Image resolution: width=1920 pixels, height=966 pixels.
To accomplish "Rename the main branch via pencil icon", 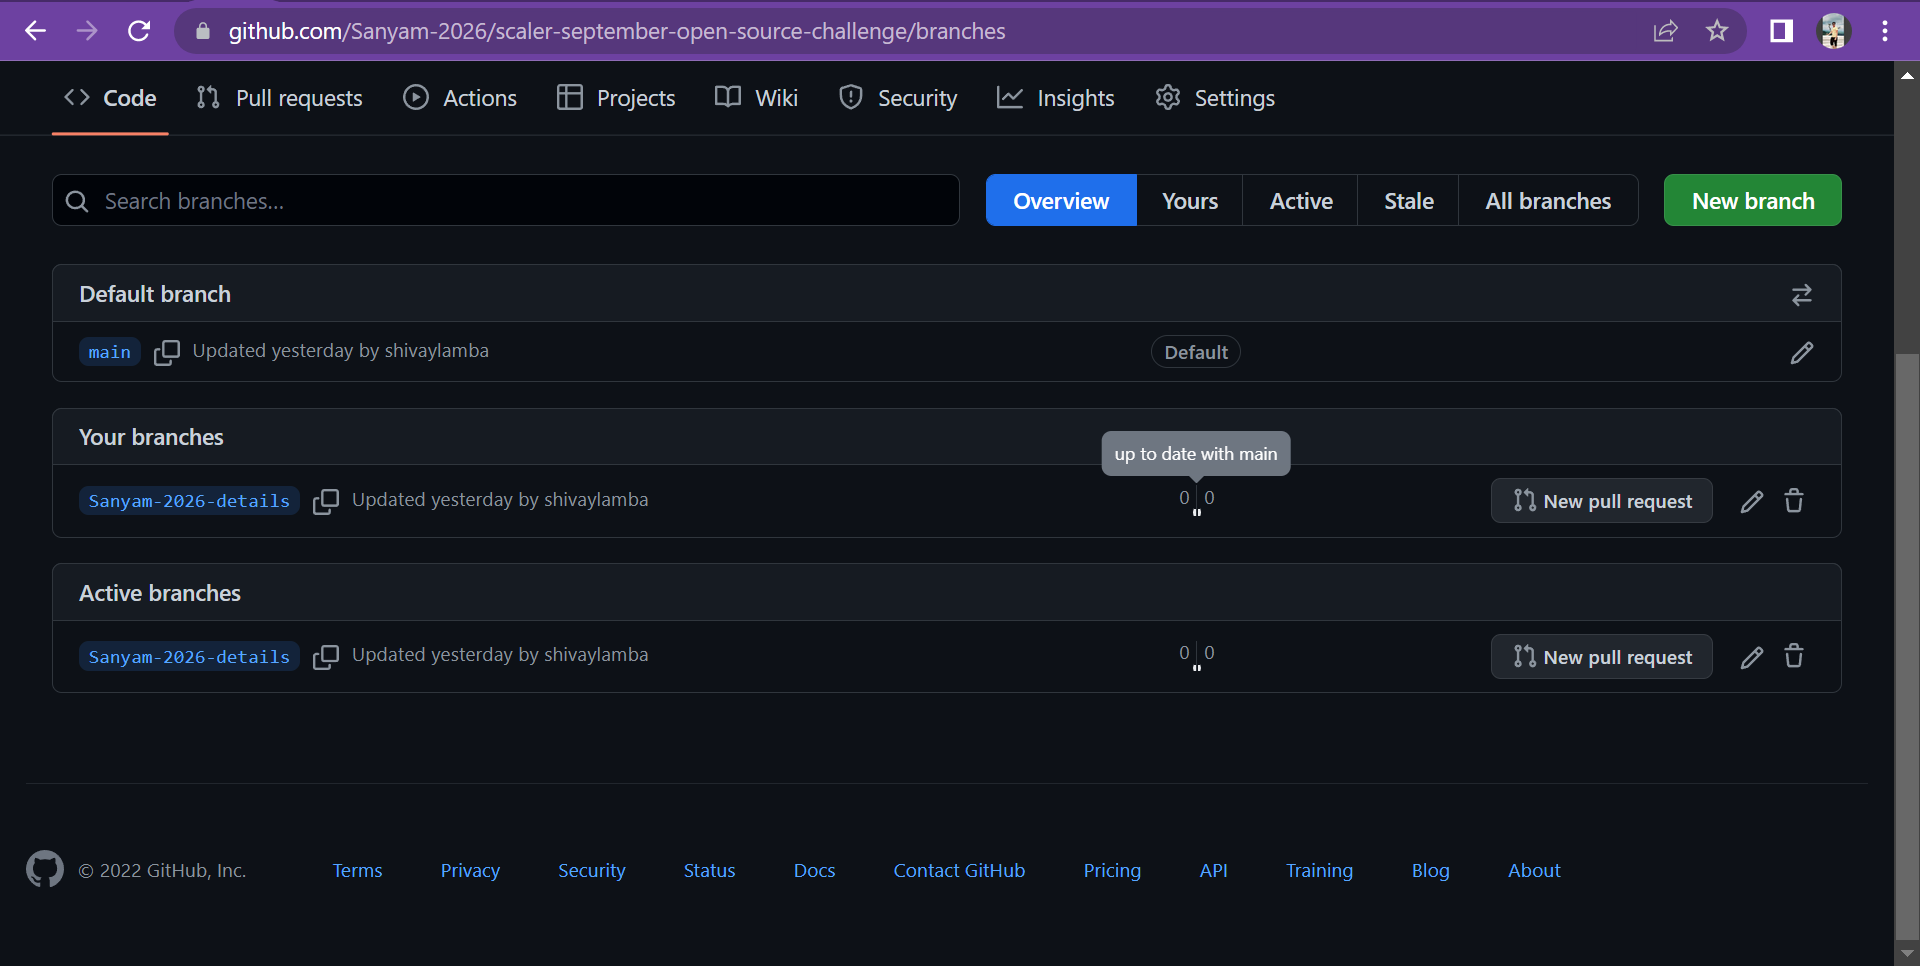I will (x=1802, y=352).
